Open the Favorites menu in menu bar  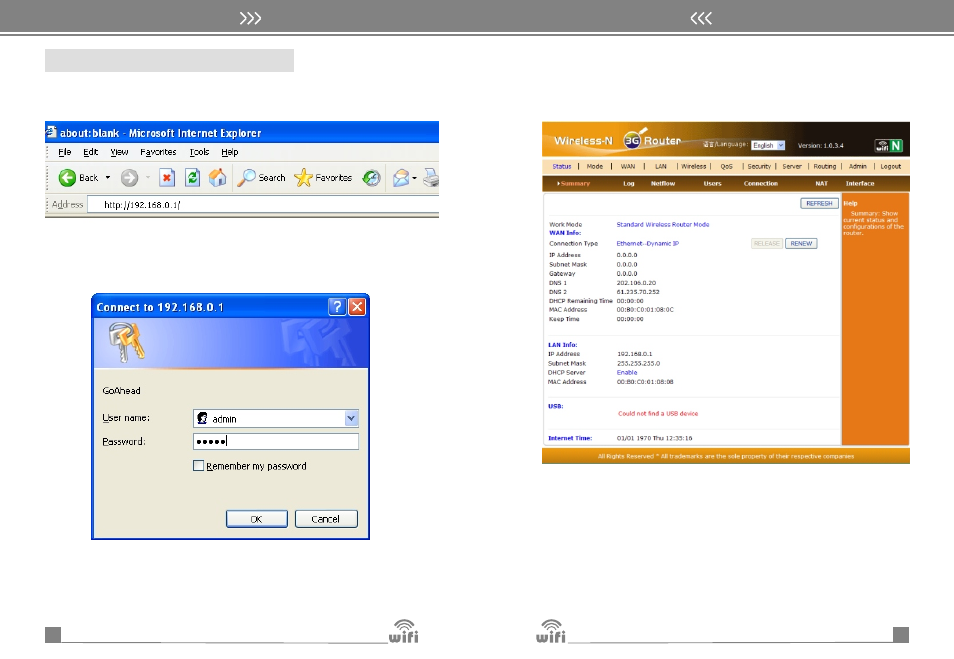[x=158, y=152]
